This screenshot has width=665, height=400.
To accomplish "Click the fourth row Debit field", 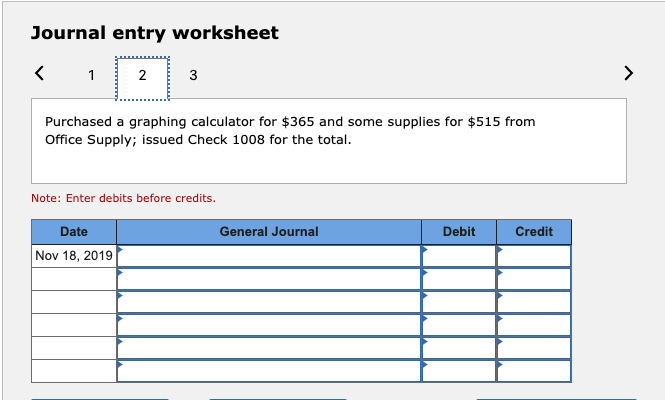I will tap(459, 324).
